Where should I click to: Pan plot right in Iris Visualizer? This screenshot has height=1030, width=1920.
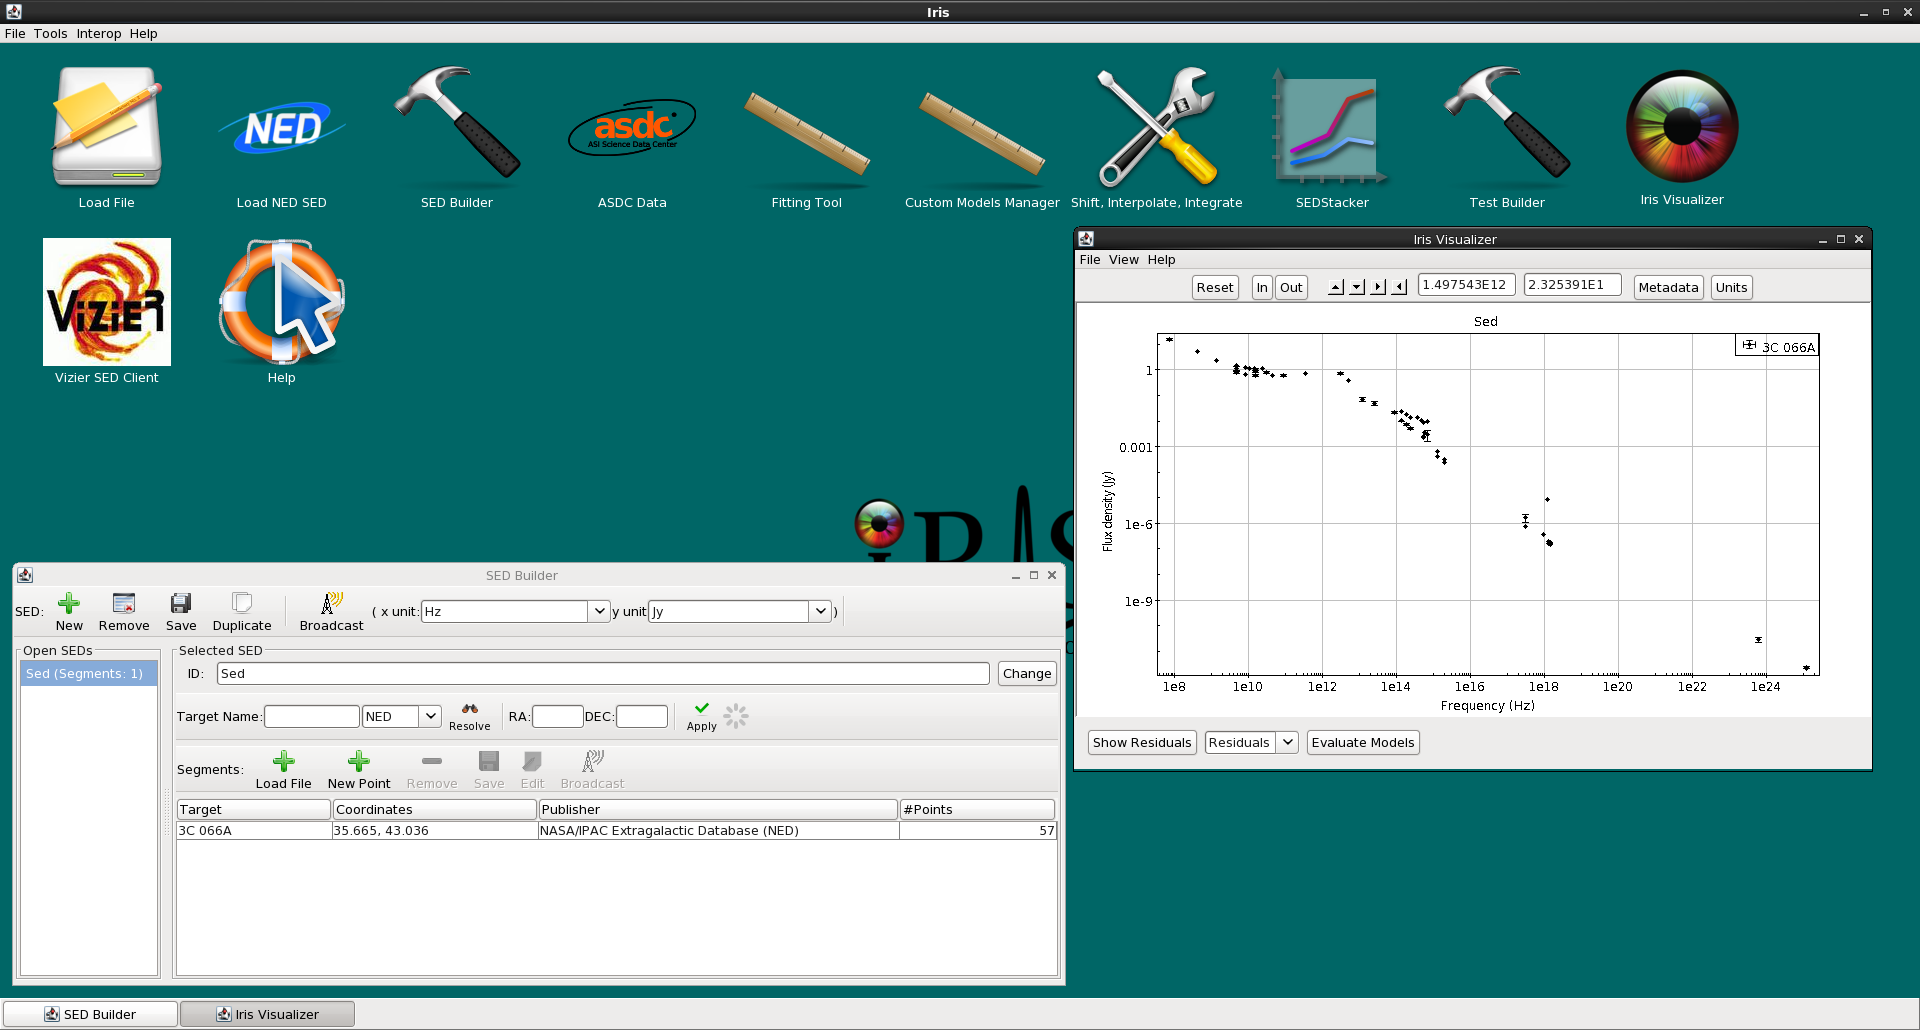pos(1378,287)
